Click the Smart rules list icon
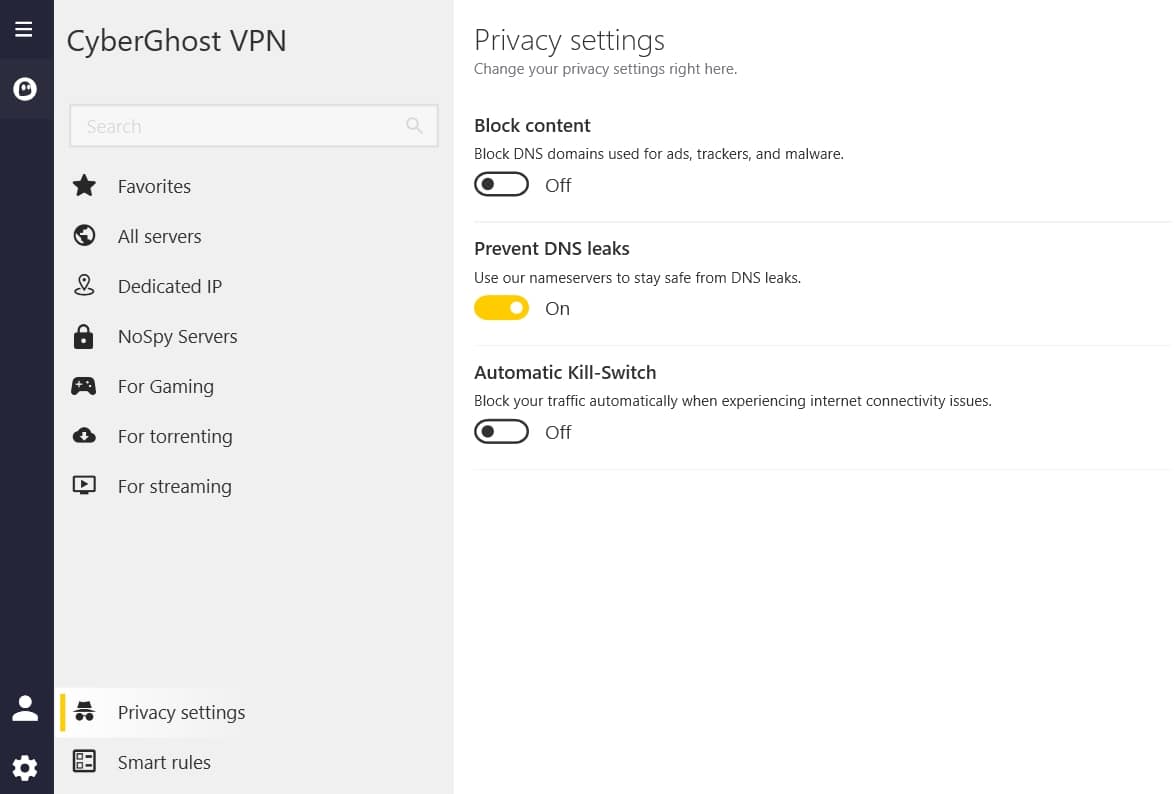Screen dimensions: 1174x794 (84, 761)
